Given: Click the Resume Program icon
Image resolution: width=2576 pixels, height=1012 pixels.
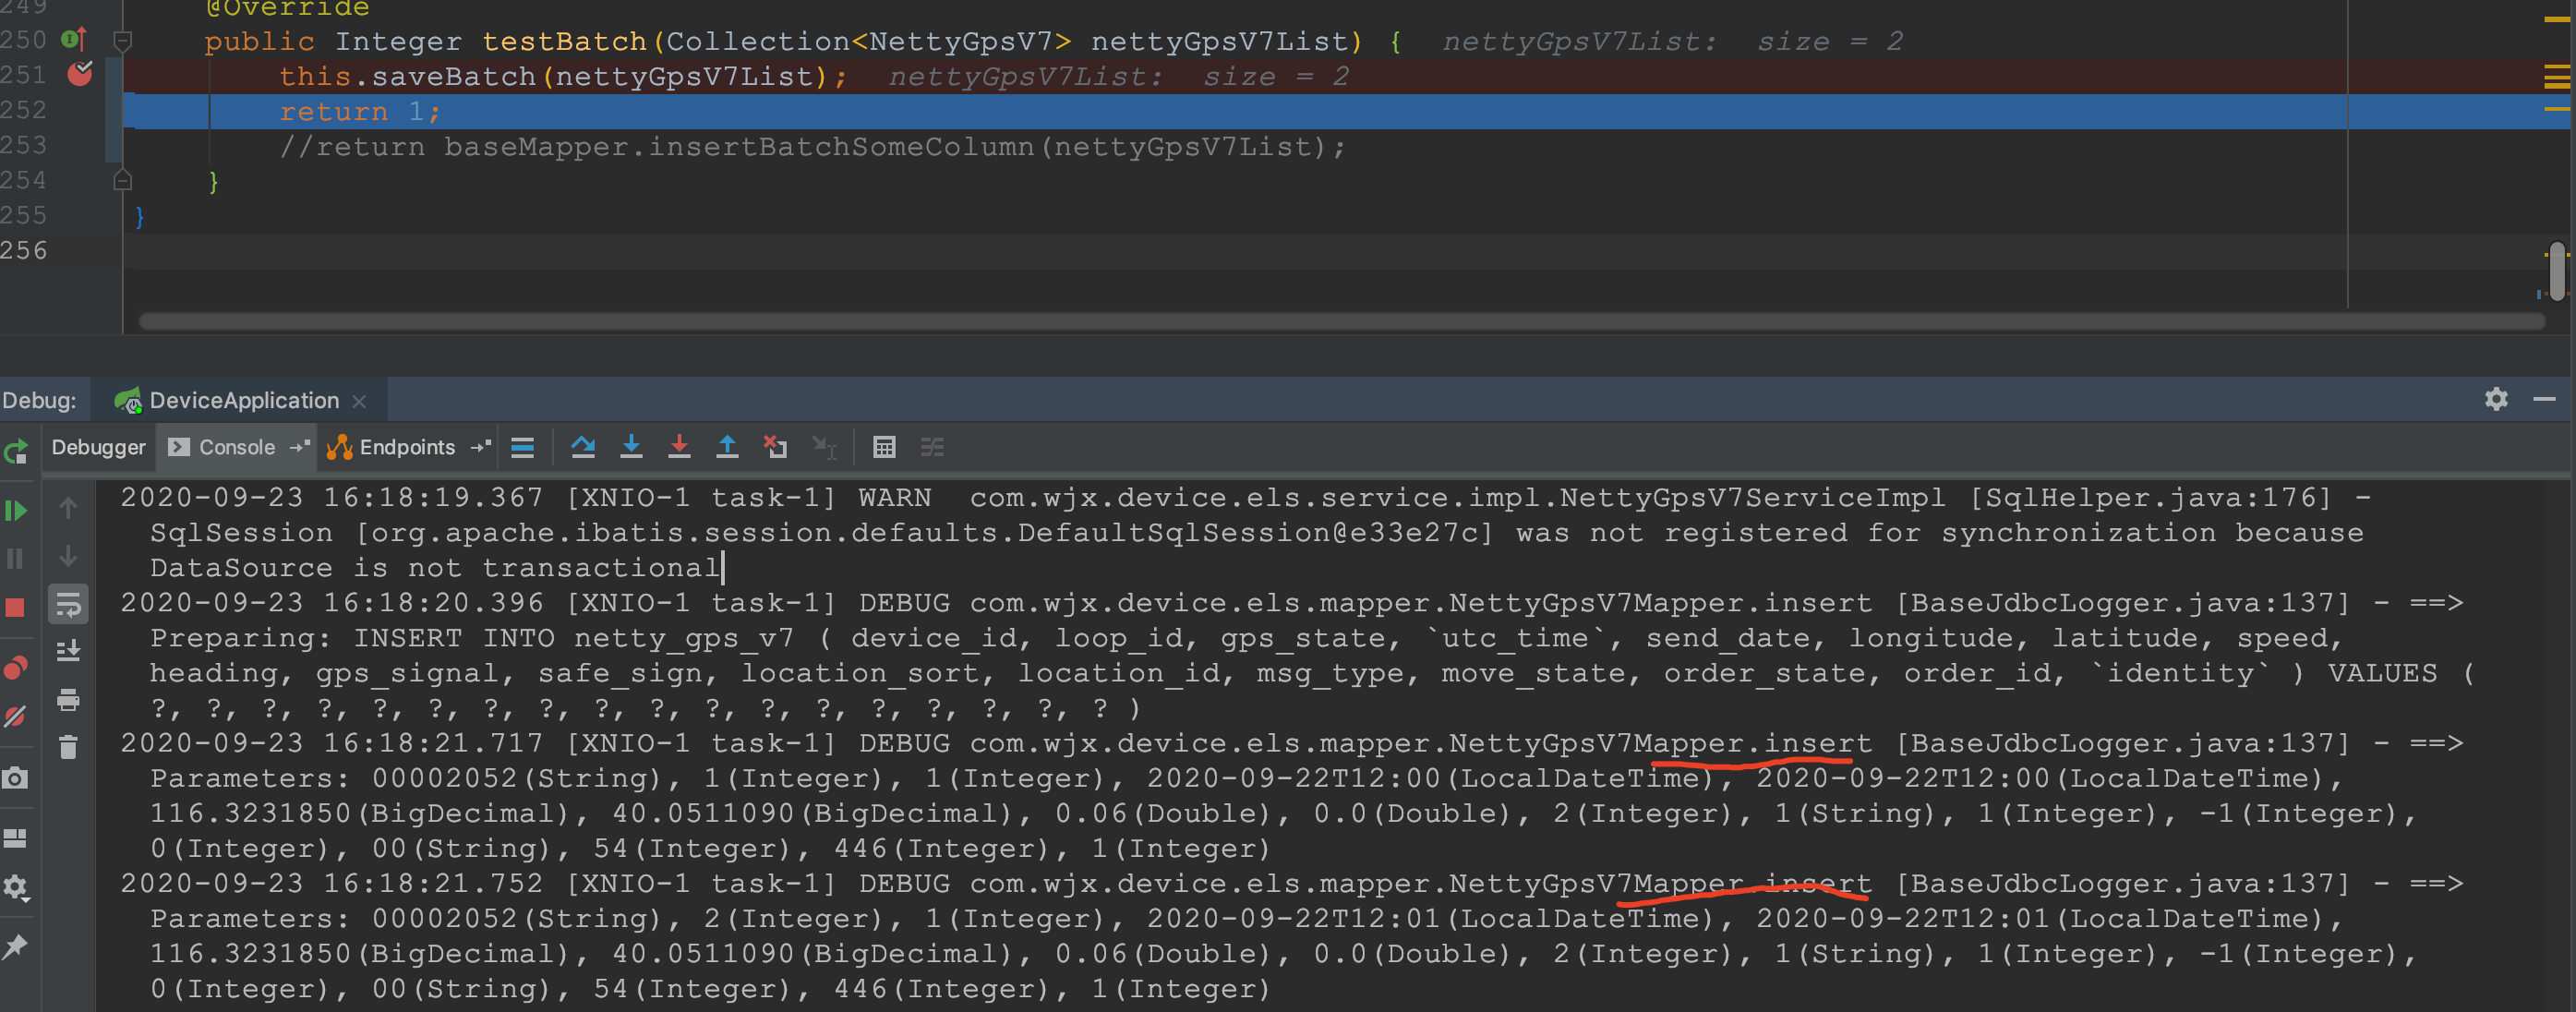Looking at the screenshot, I should point(16,511).
